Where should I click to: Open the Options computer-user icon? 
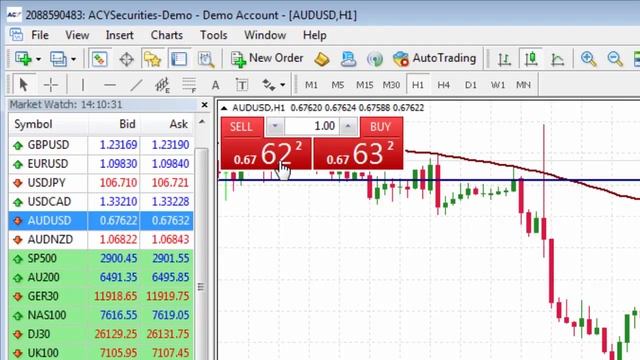348,59
